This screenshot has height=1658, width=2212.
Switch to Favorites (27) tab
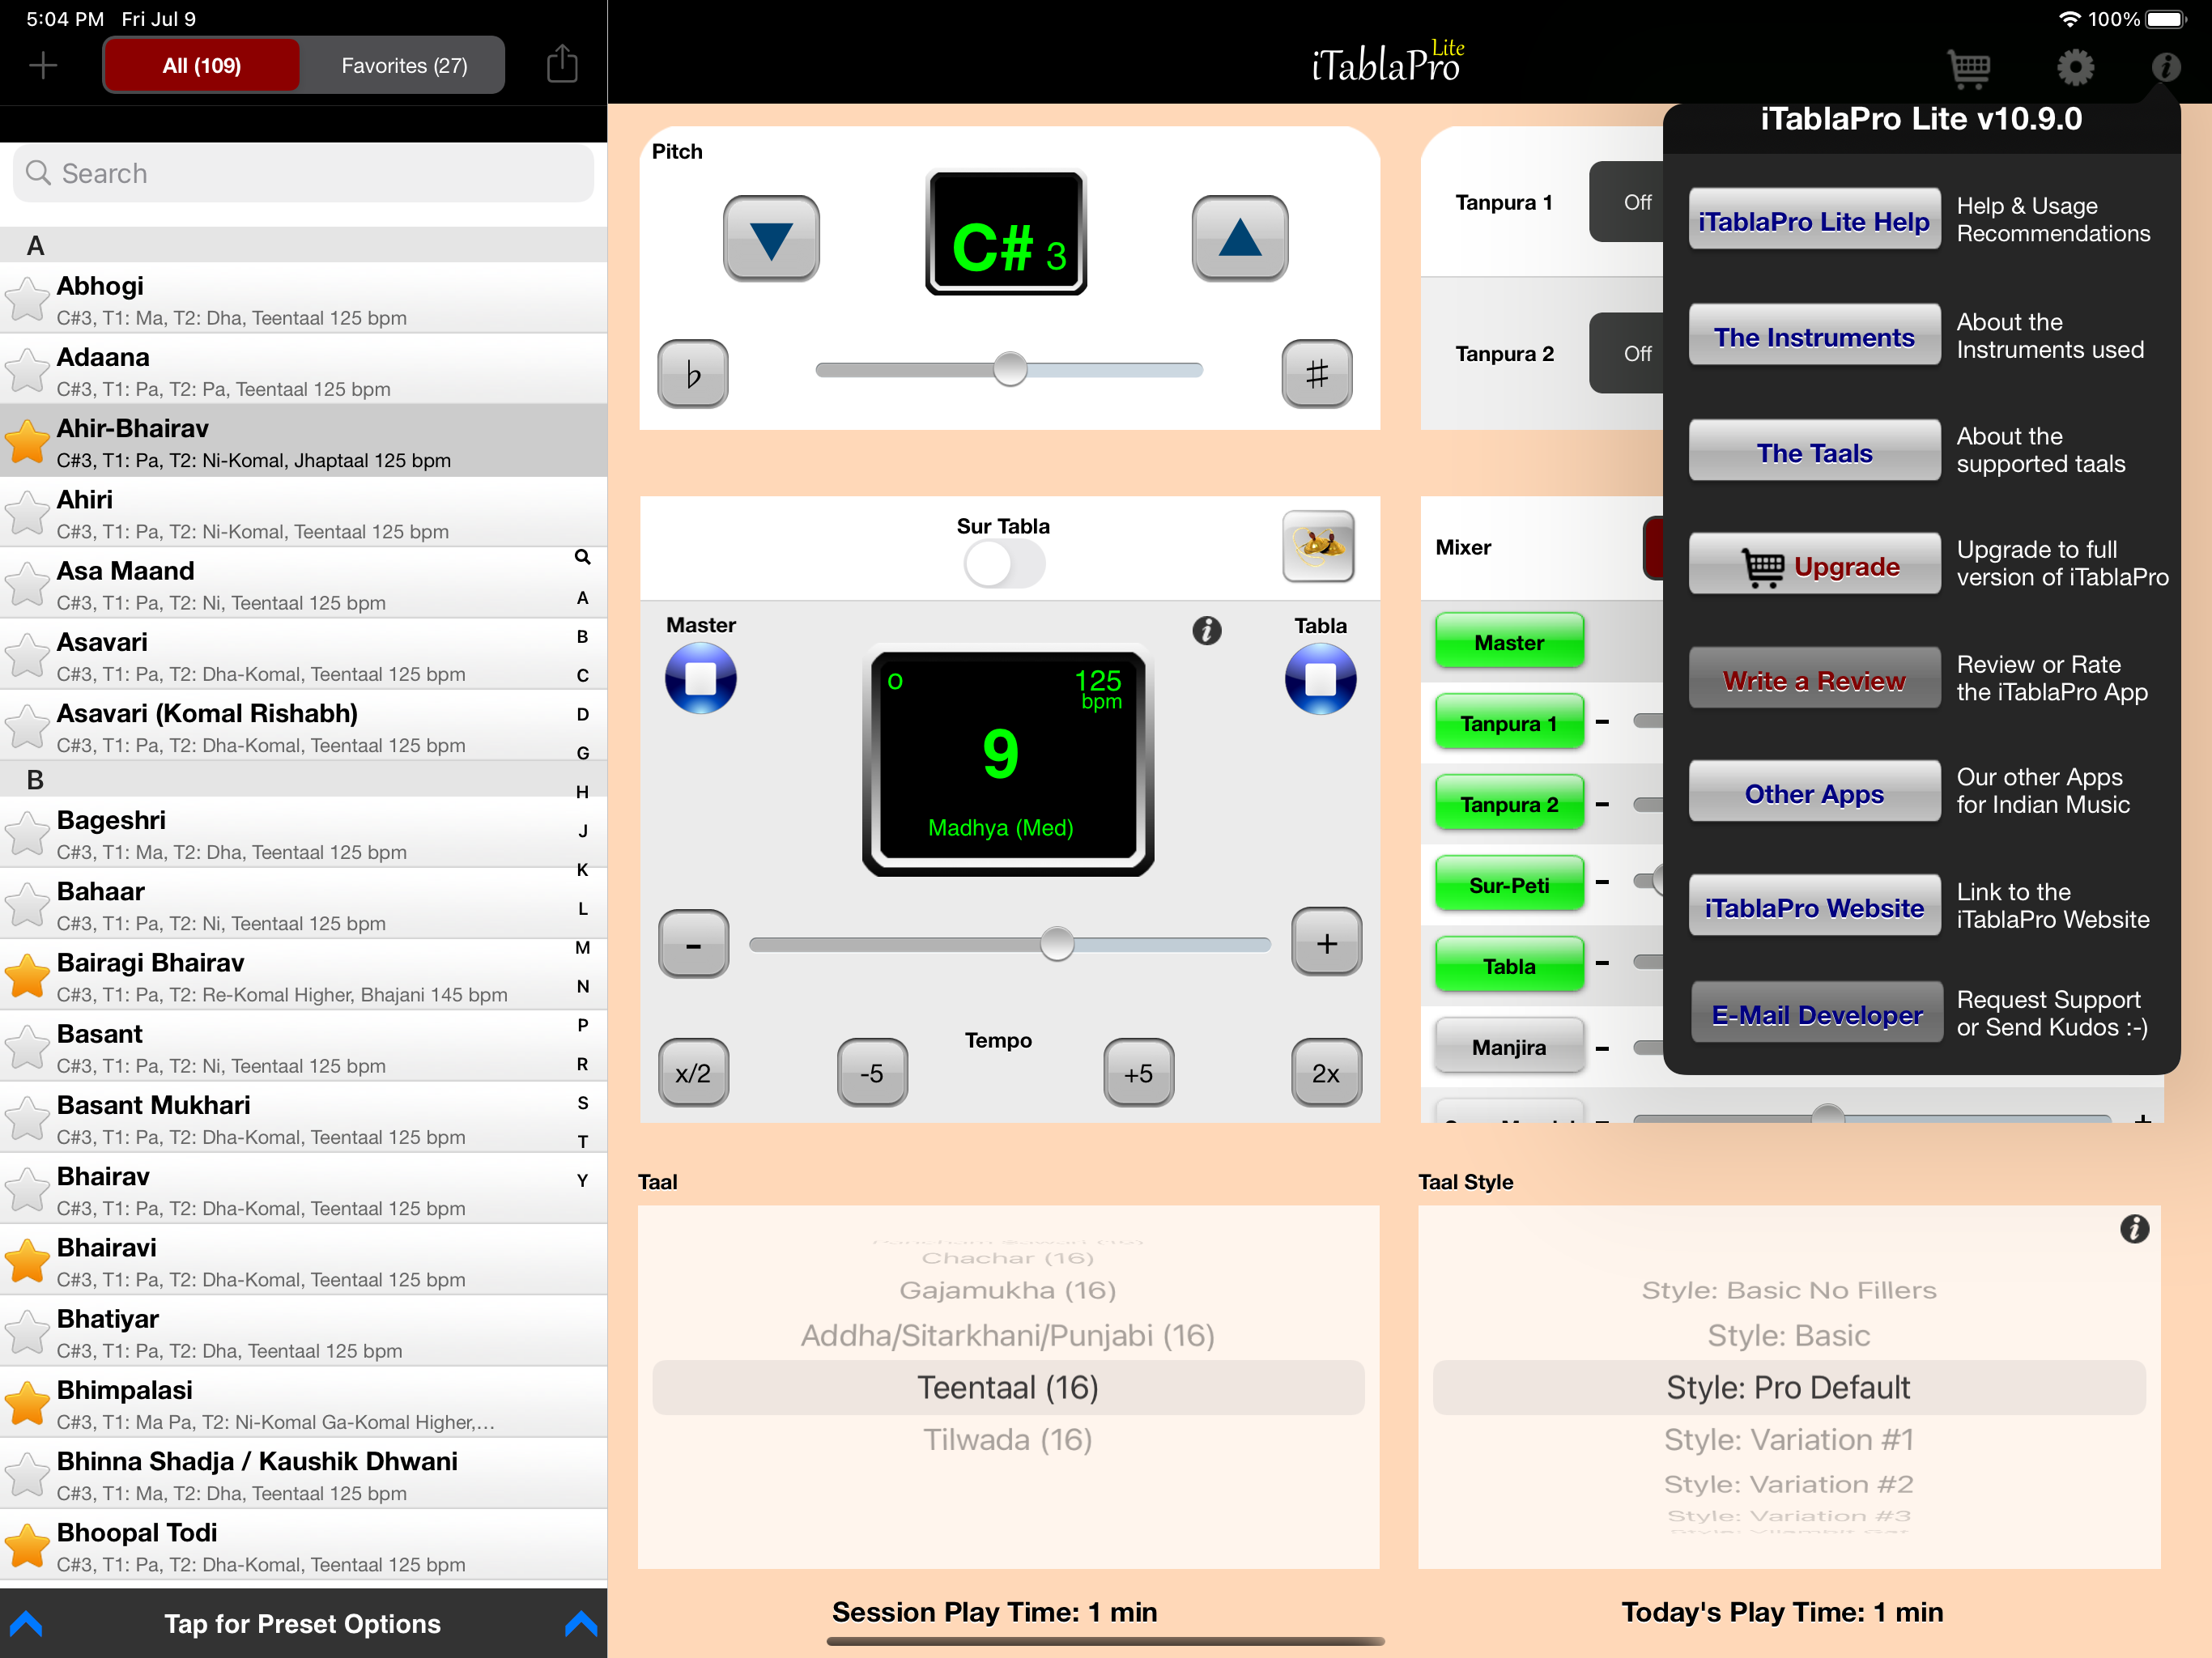(404, 65)
